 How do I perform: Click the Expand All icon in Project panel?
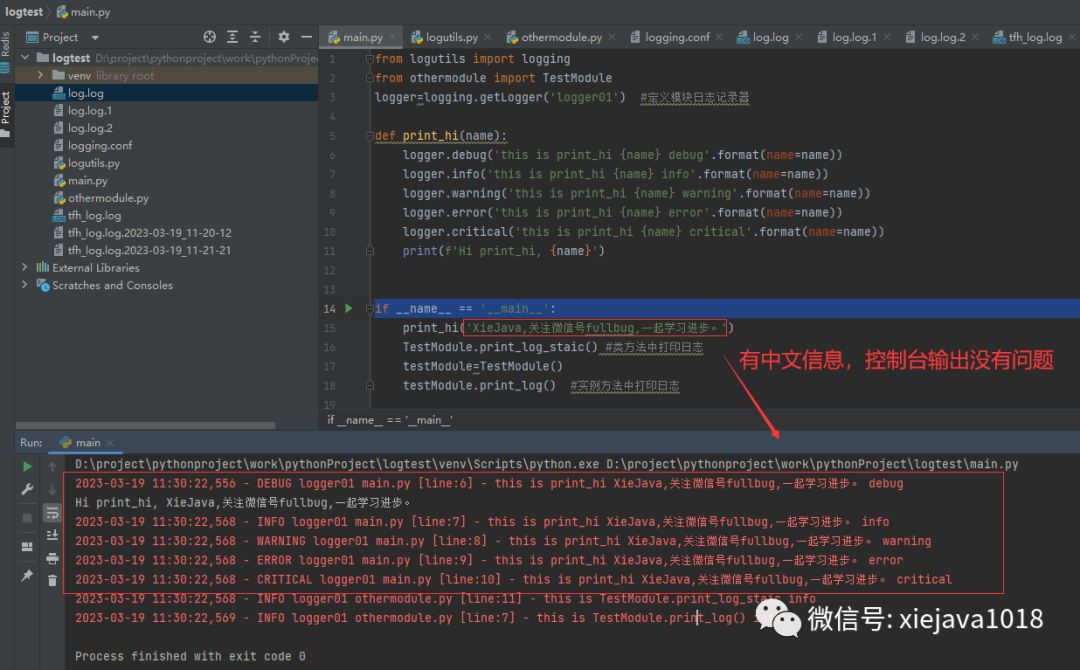pos(232,37)
